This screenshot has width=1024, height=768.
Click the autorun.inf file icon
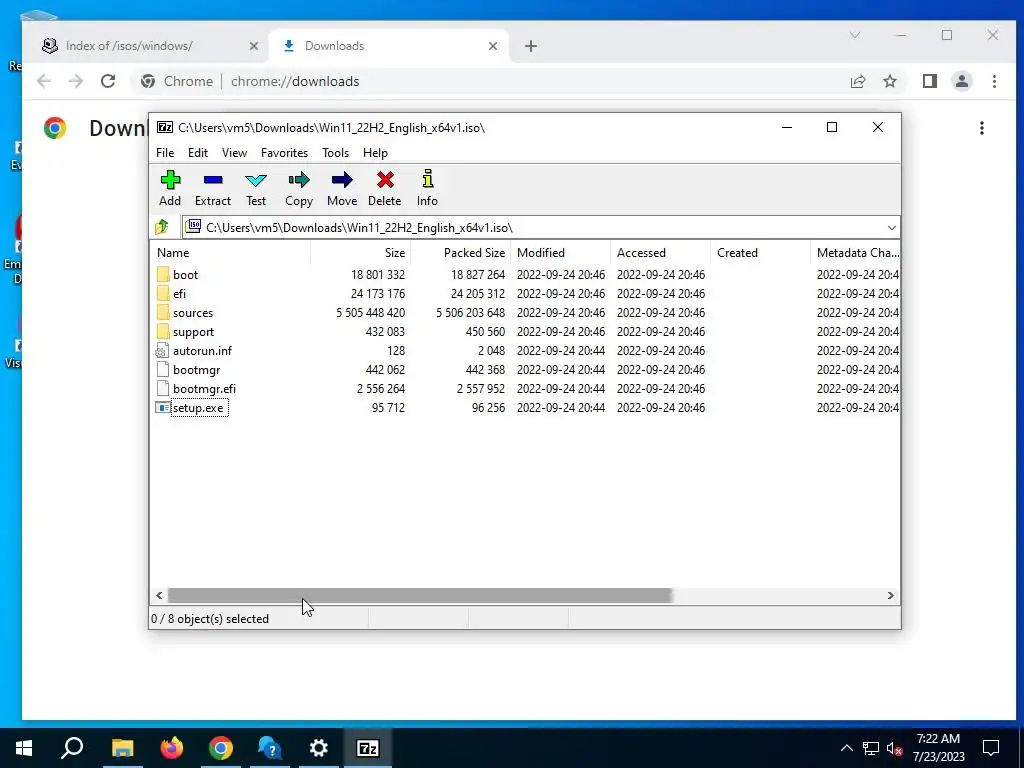[163, 351]
